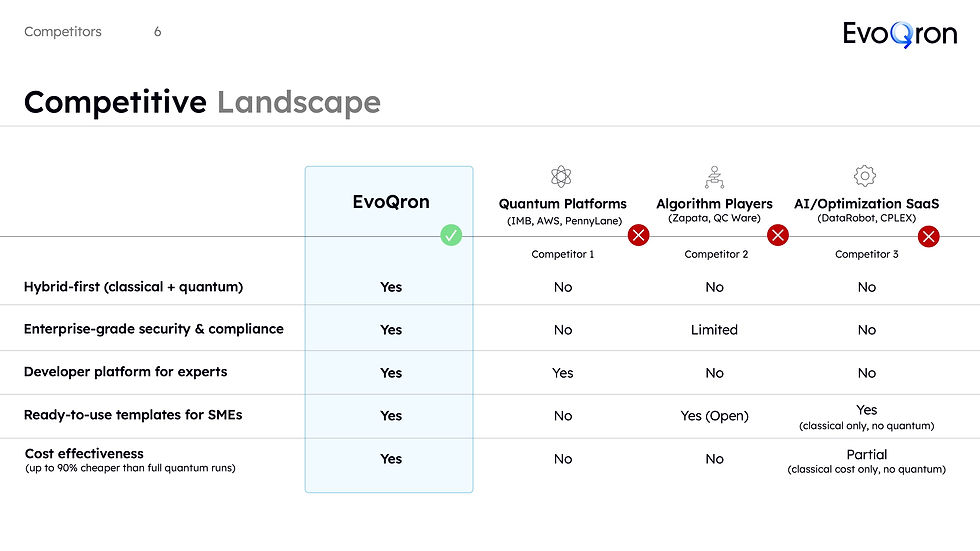Screen dimensions: 980x551
Task: Select the Hybrid-first (classical + quantum) row label
Action: [133, 287]
